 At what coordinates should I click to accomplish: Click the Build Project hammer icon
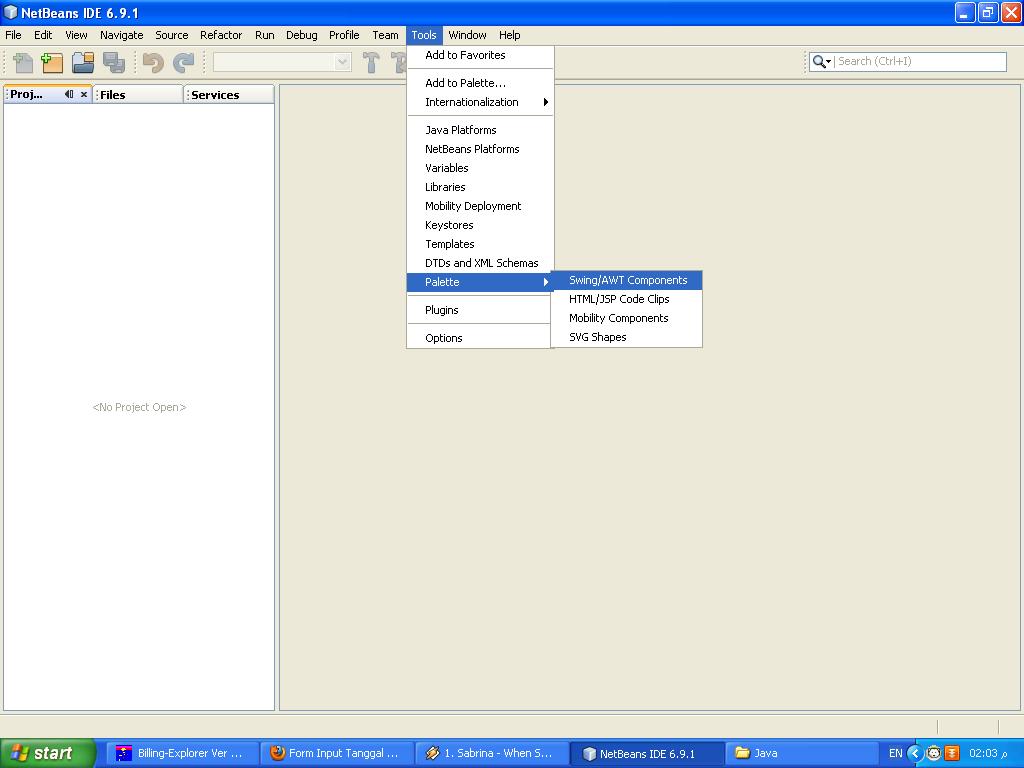[371, 63]
